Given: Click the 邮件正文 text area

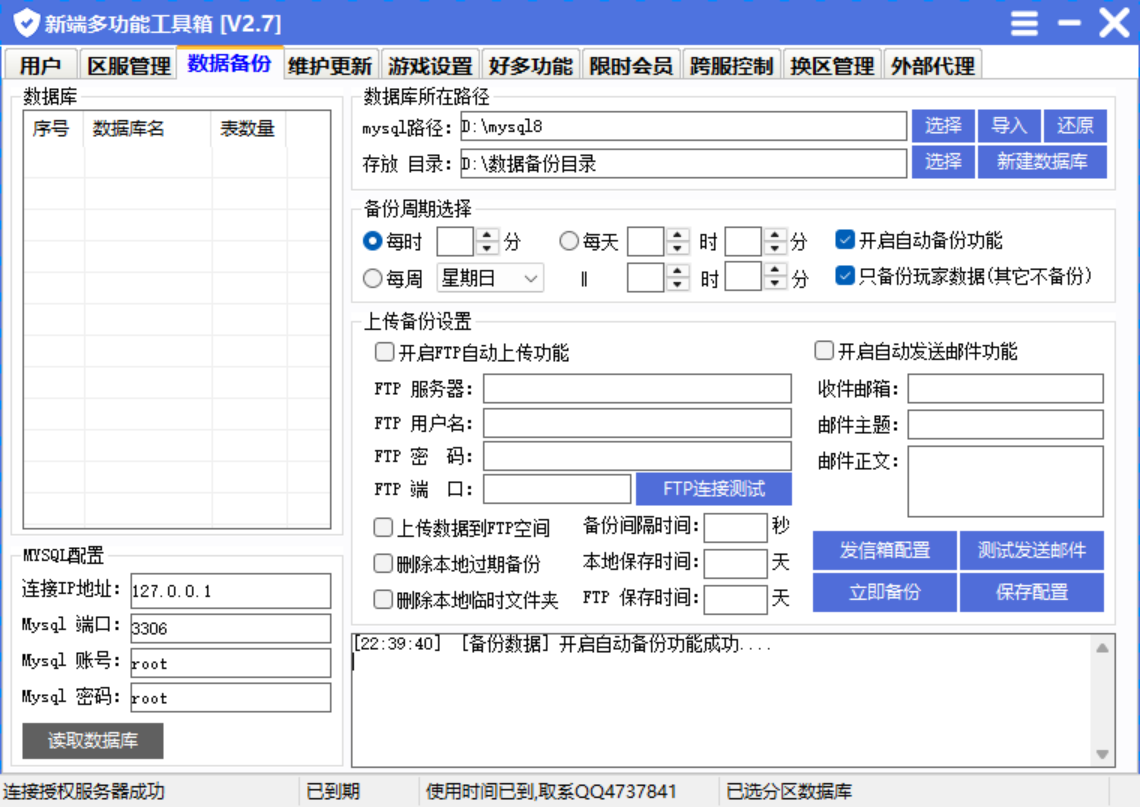Looking at the screenshot, I should (x=1005, y=481).
